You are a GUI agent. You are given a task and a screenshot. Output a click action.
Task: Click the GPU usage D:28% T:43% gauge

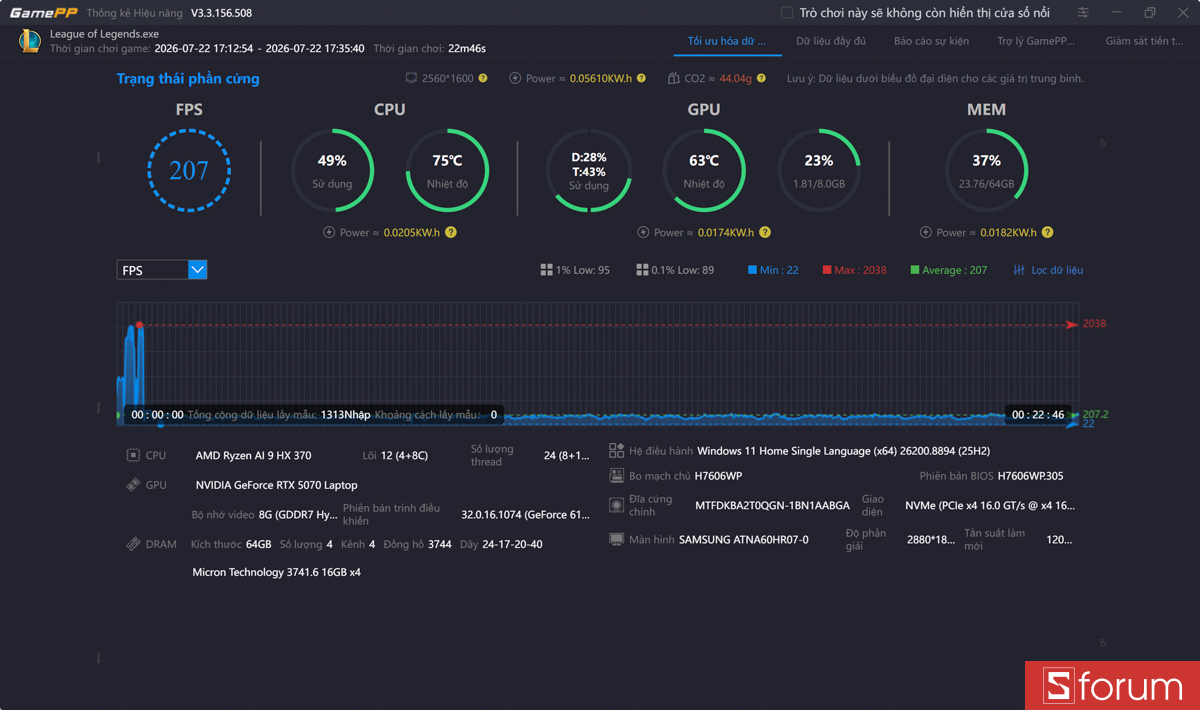pyautogui.click(x=589, y=170)
